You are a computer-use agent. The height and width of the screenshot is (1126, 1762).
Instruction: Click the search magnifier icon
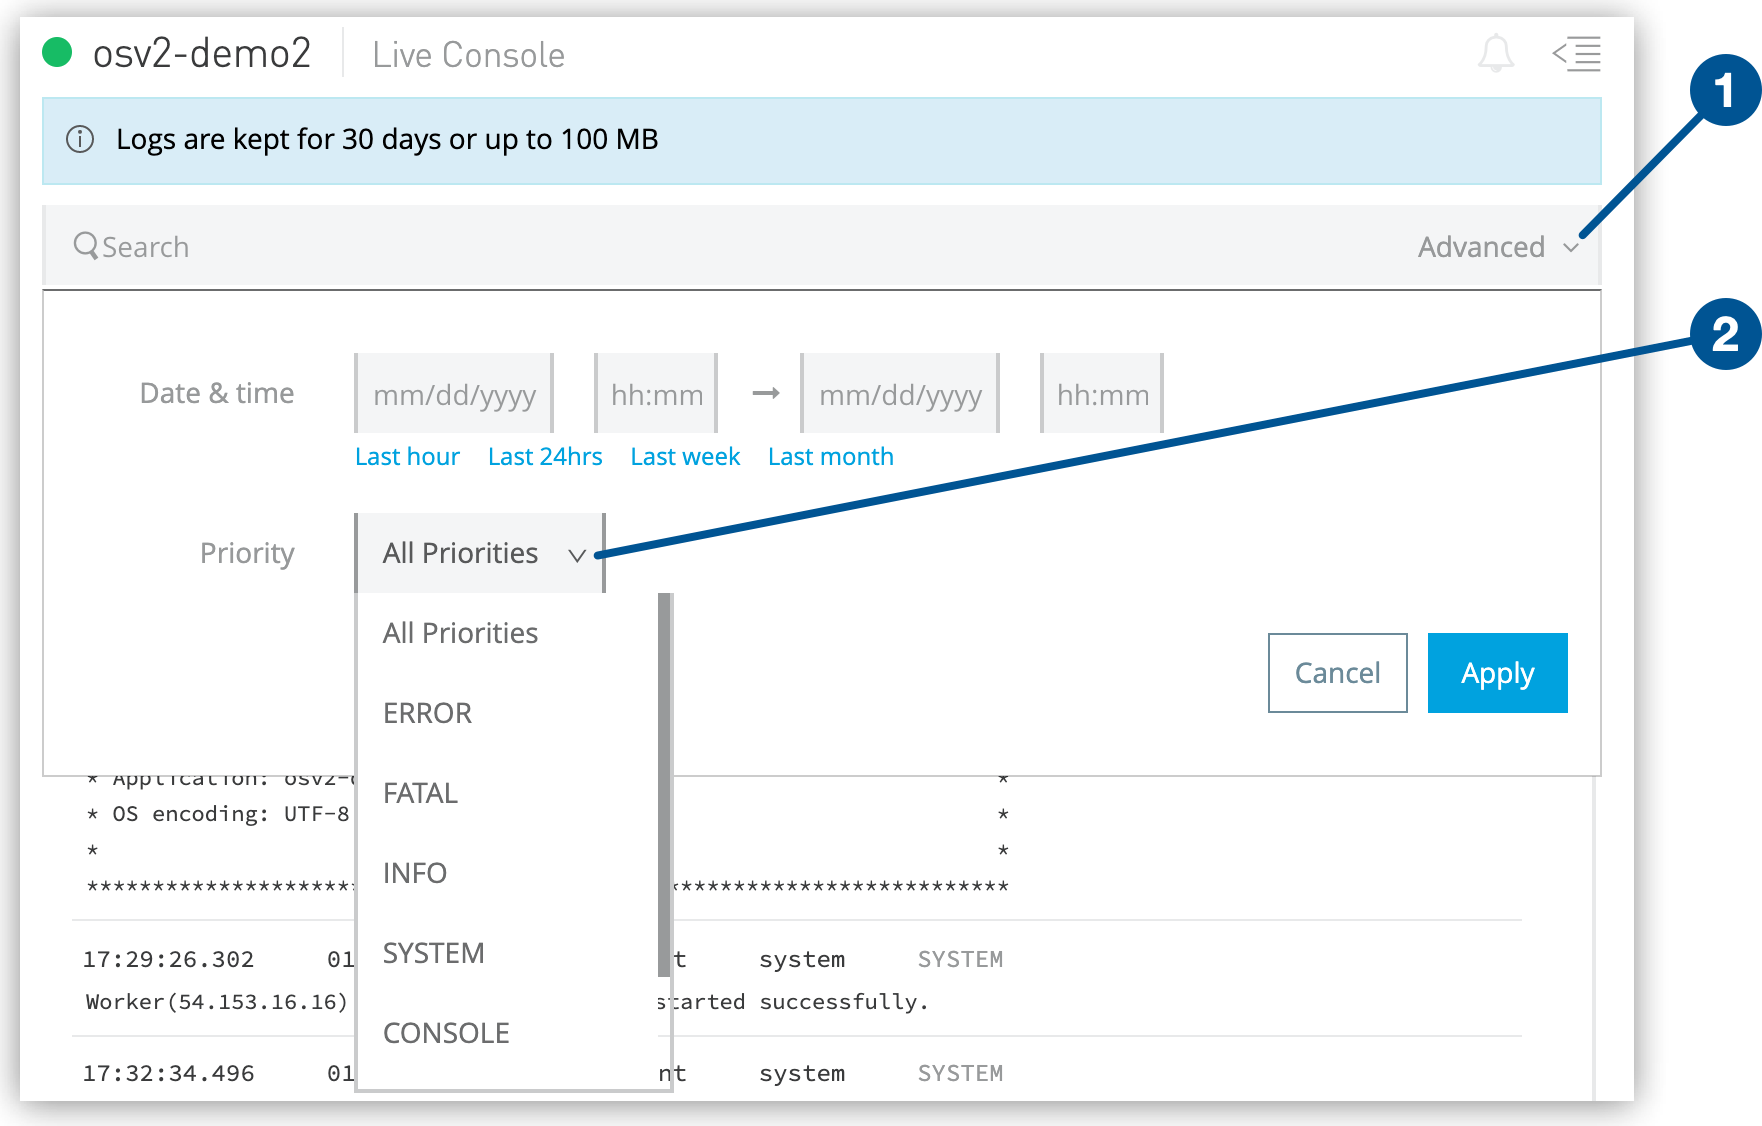84,246
